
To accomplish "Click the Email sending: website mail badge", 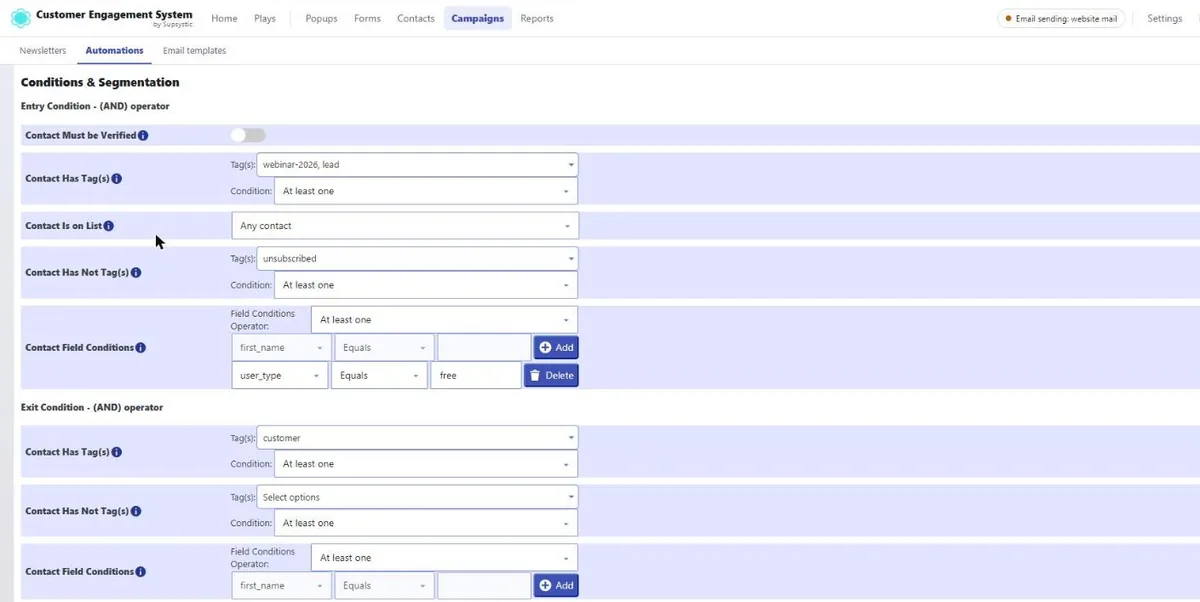I will (x=1061, y=19).
